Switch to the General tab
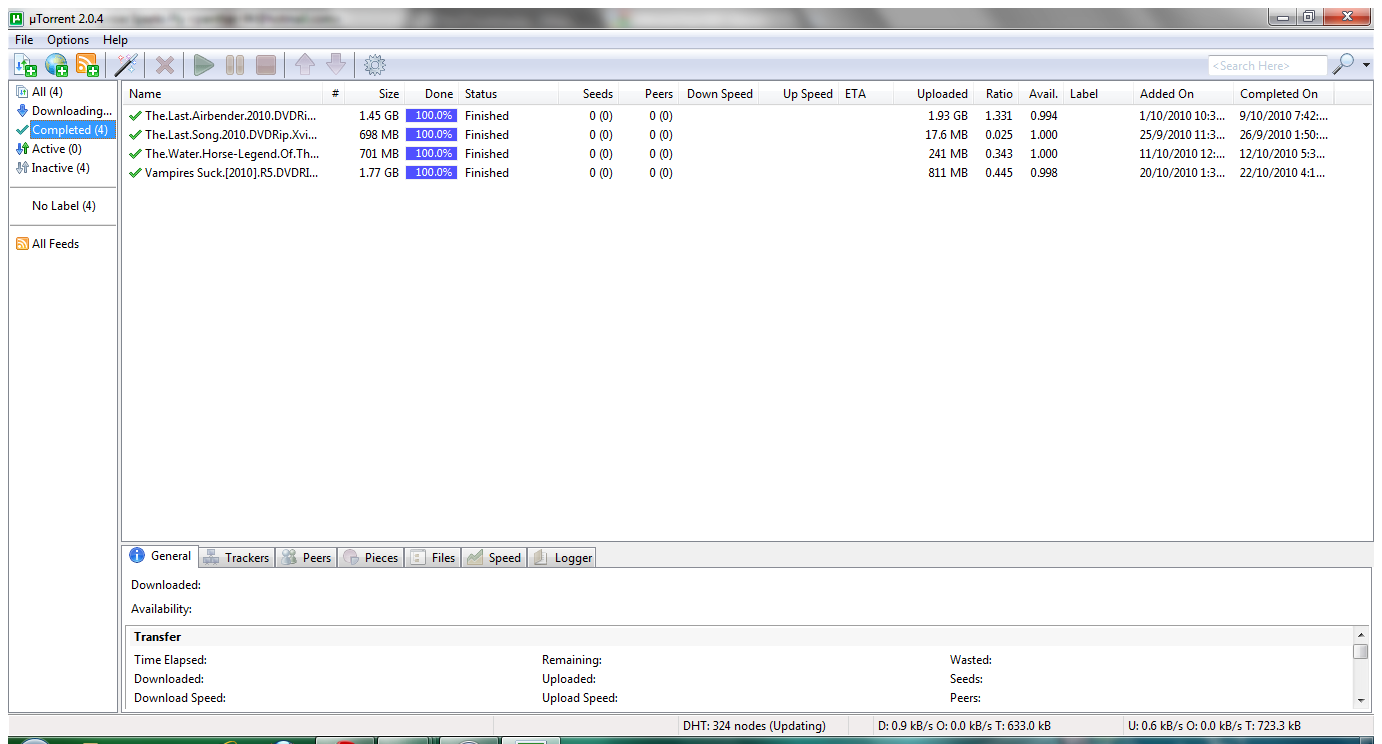The width and height of the screenshot is (1382, 744). click(x=160, y=556)
